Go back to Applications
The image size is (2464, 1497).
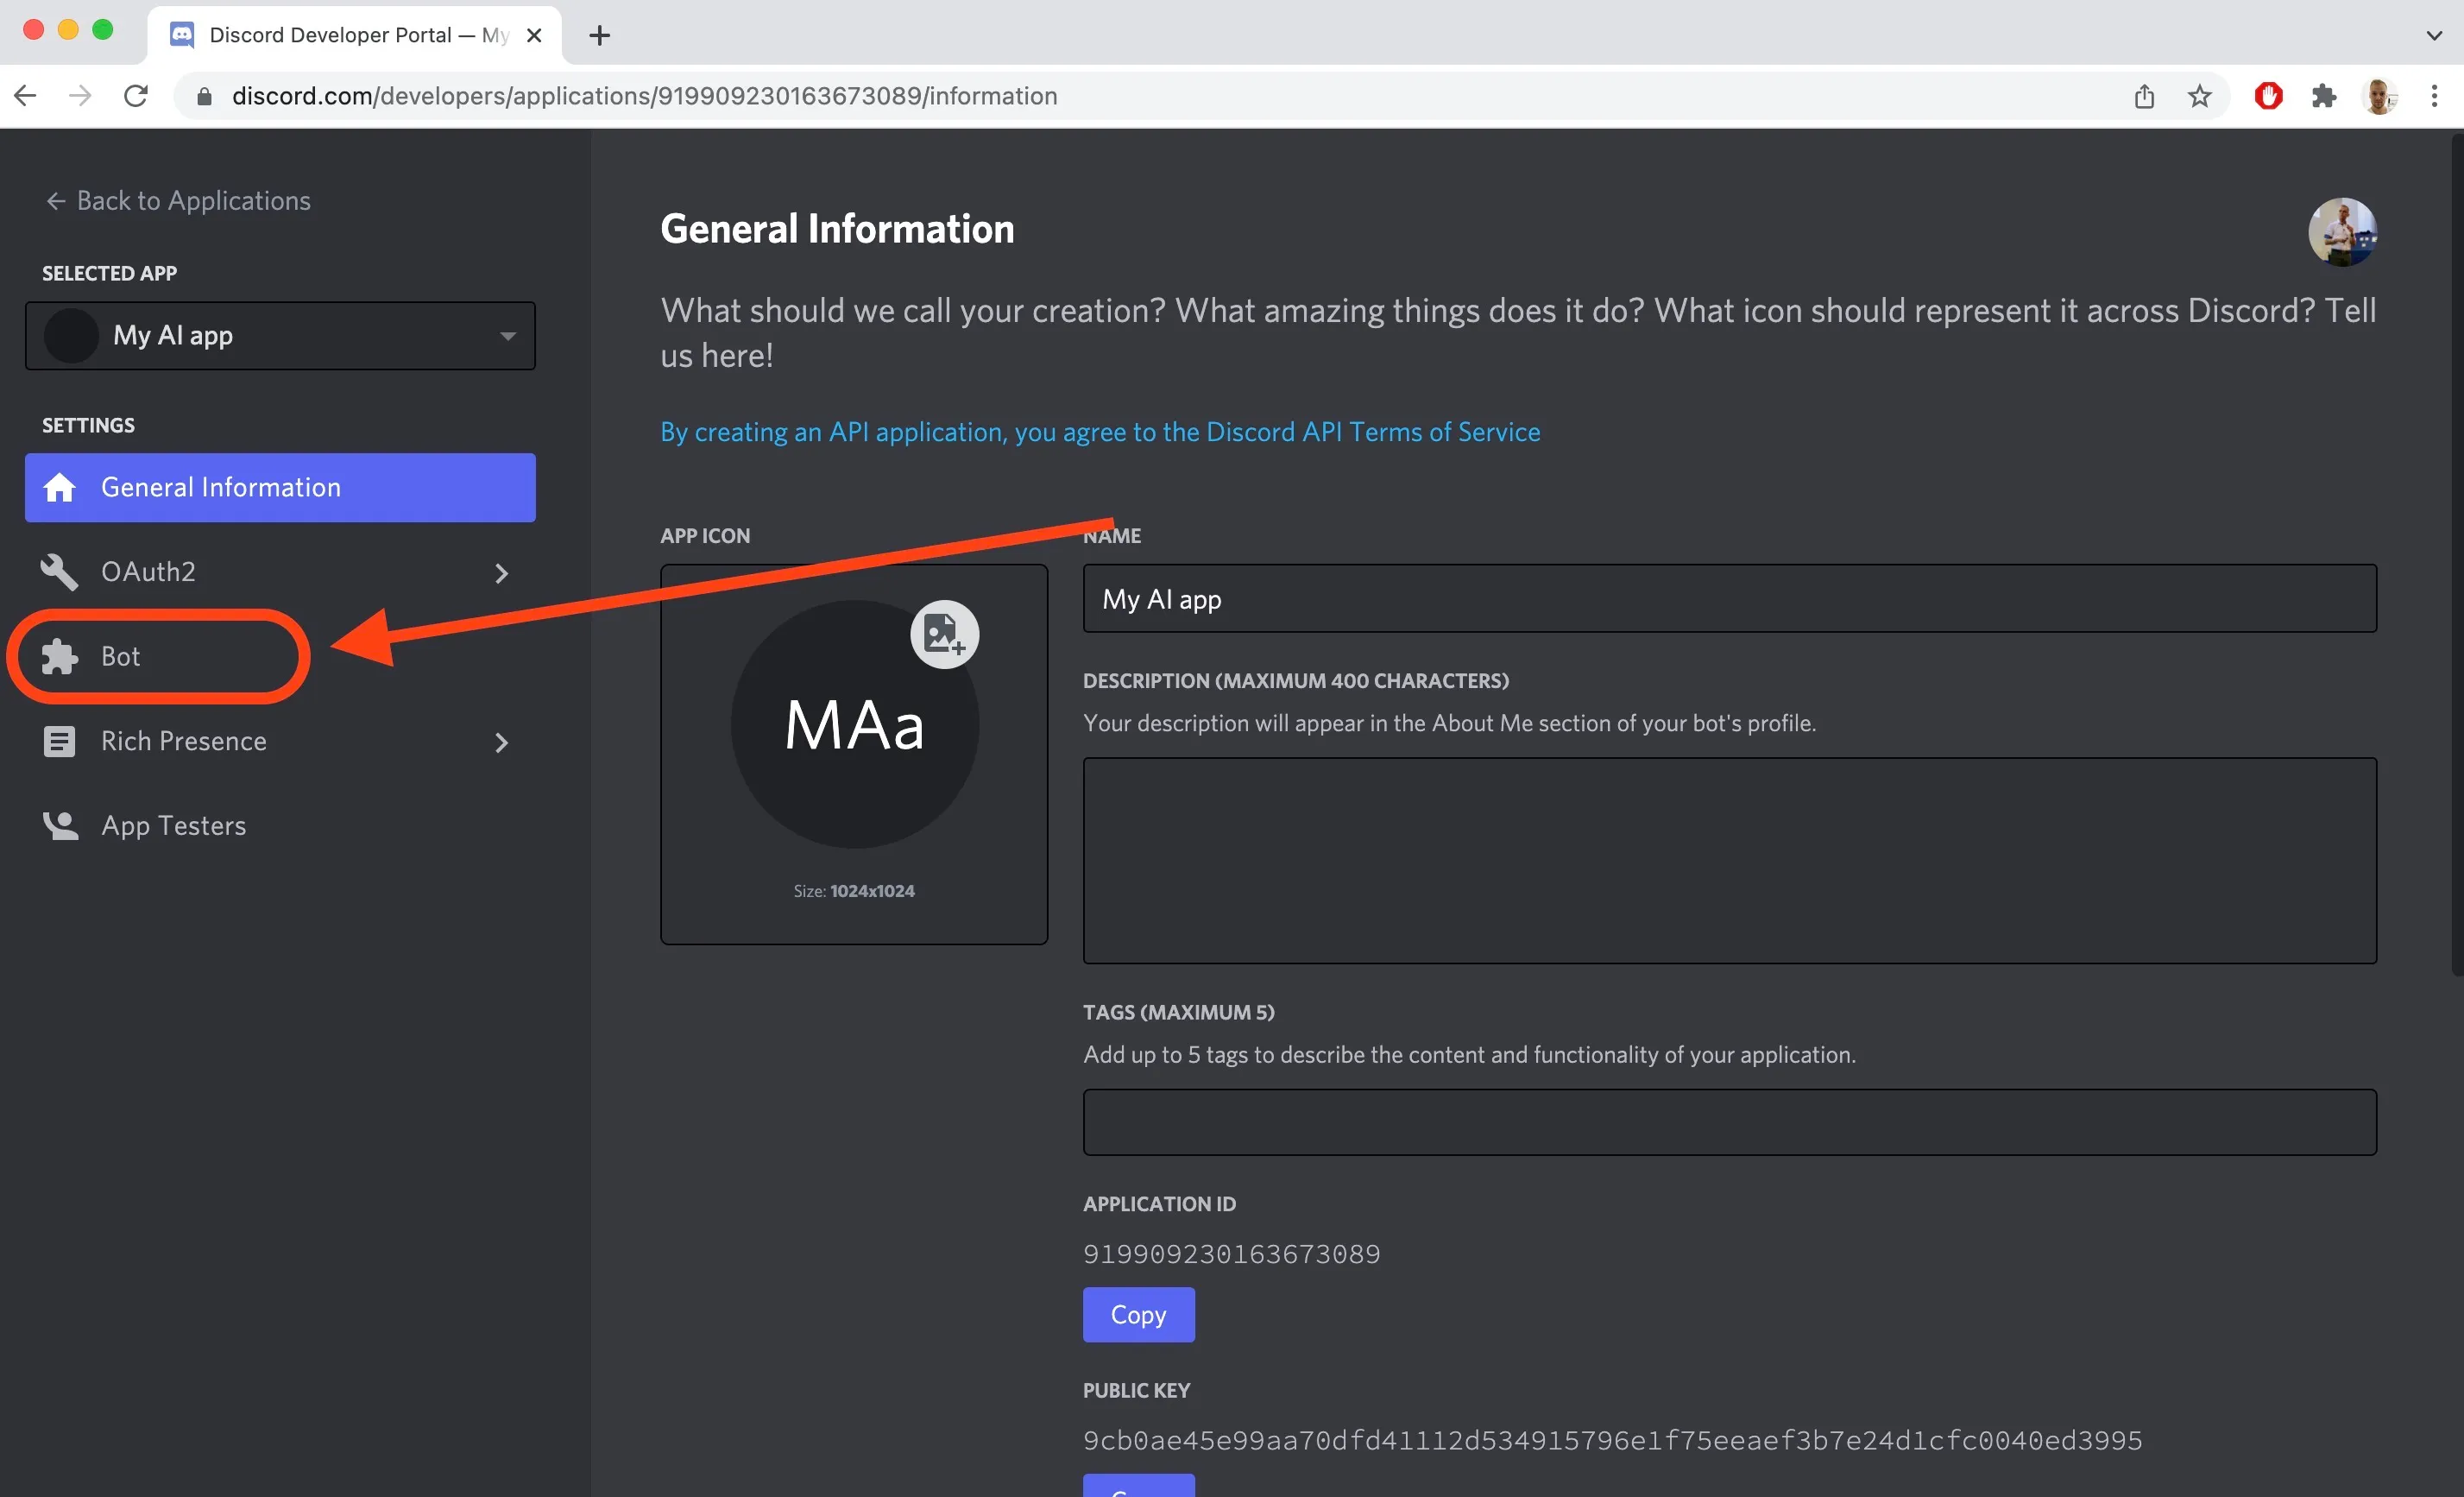click(178, 201)
